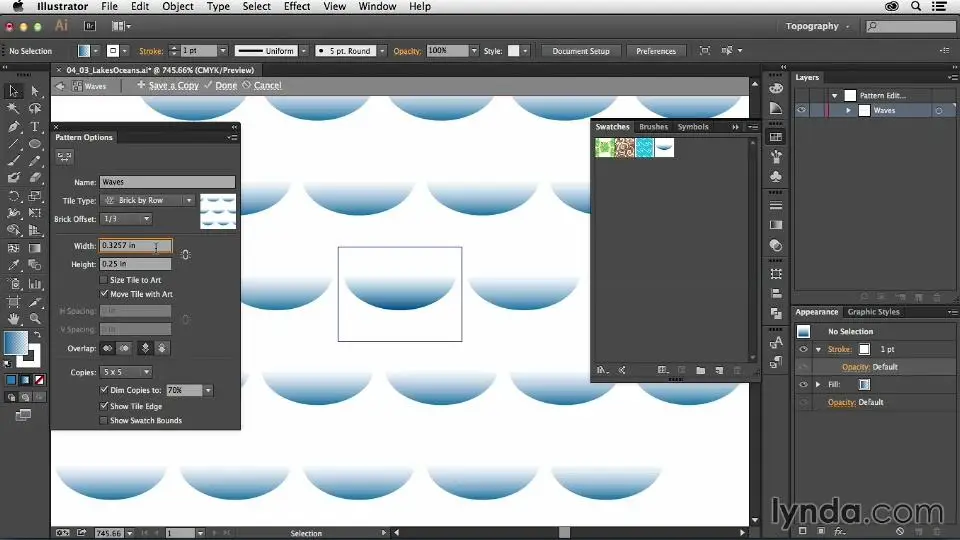Choose the Magic Wand tool
Viewport: 960px width, 540px height.
[x=13, y=109]
